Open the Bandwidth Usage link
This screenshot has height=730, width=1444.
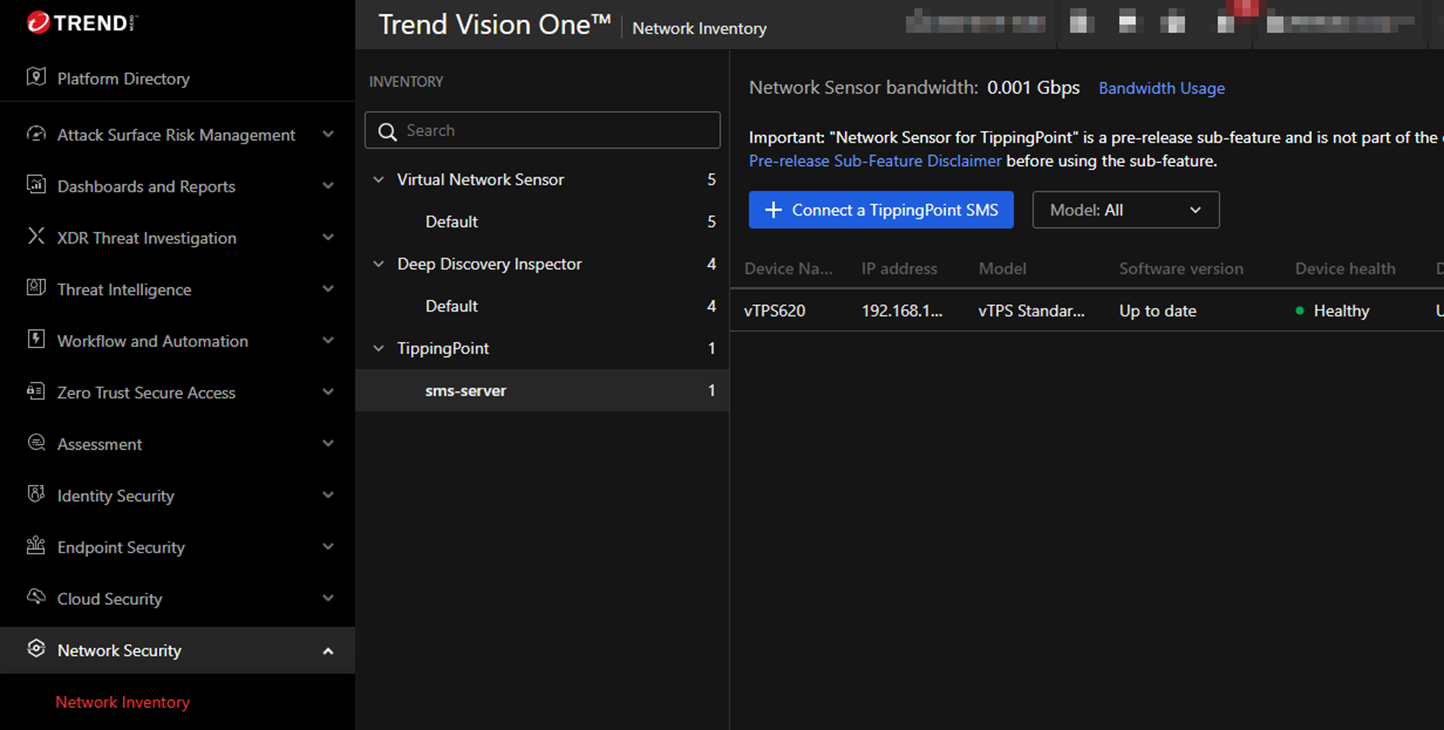click(1161, 88)
